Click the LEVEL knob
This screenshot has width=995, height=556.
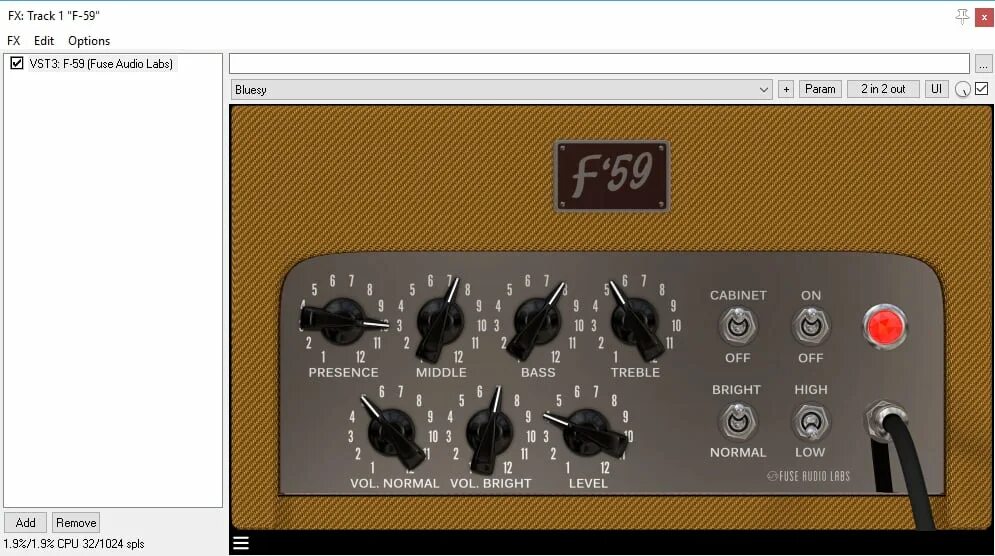(586, 432)
